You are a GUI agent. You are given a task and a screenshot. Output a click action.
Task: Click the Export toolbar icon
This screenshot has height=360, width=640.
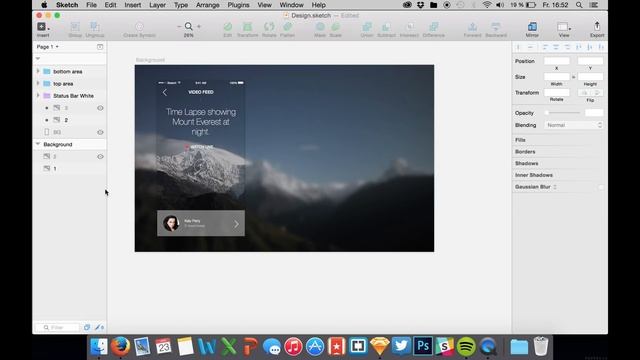tap(597, 27)
